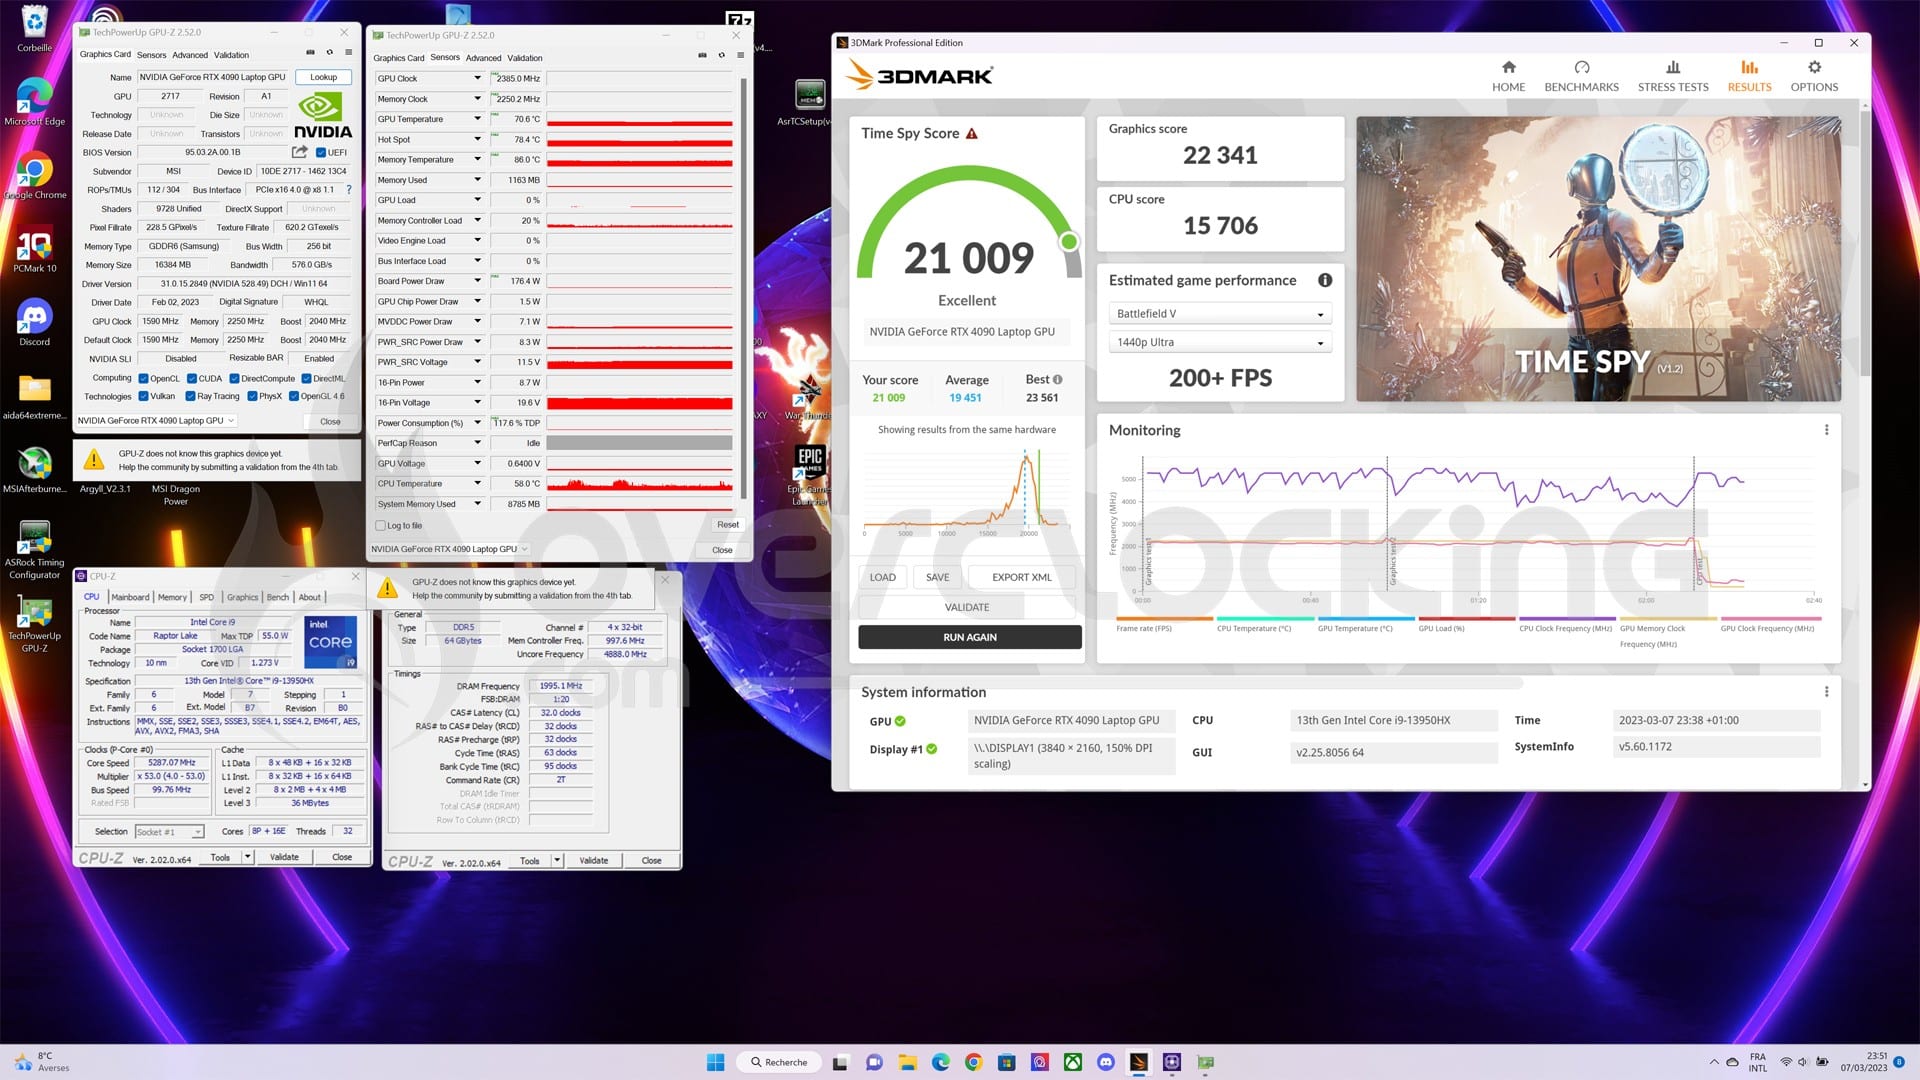Expand the Battlefield V game dropdown
The width and height of the screenshot is (1920, 1080).
pos(1219,314)
